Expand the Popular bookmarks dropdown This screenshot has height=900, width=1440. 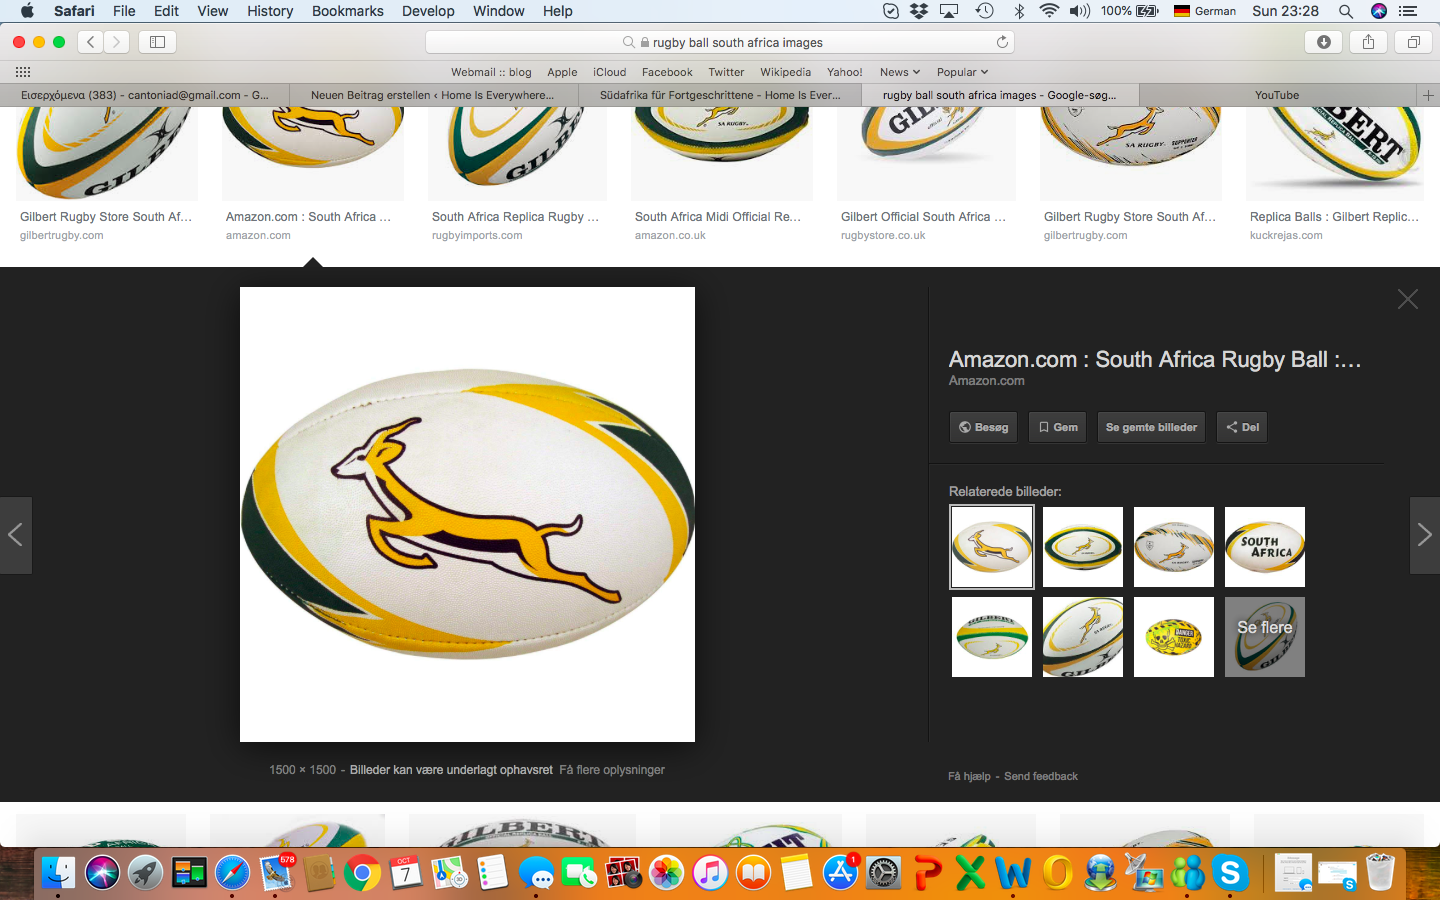tap(962, 72)
